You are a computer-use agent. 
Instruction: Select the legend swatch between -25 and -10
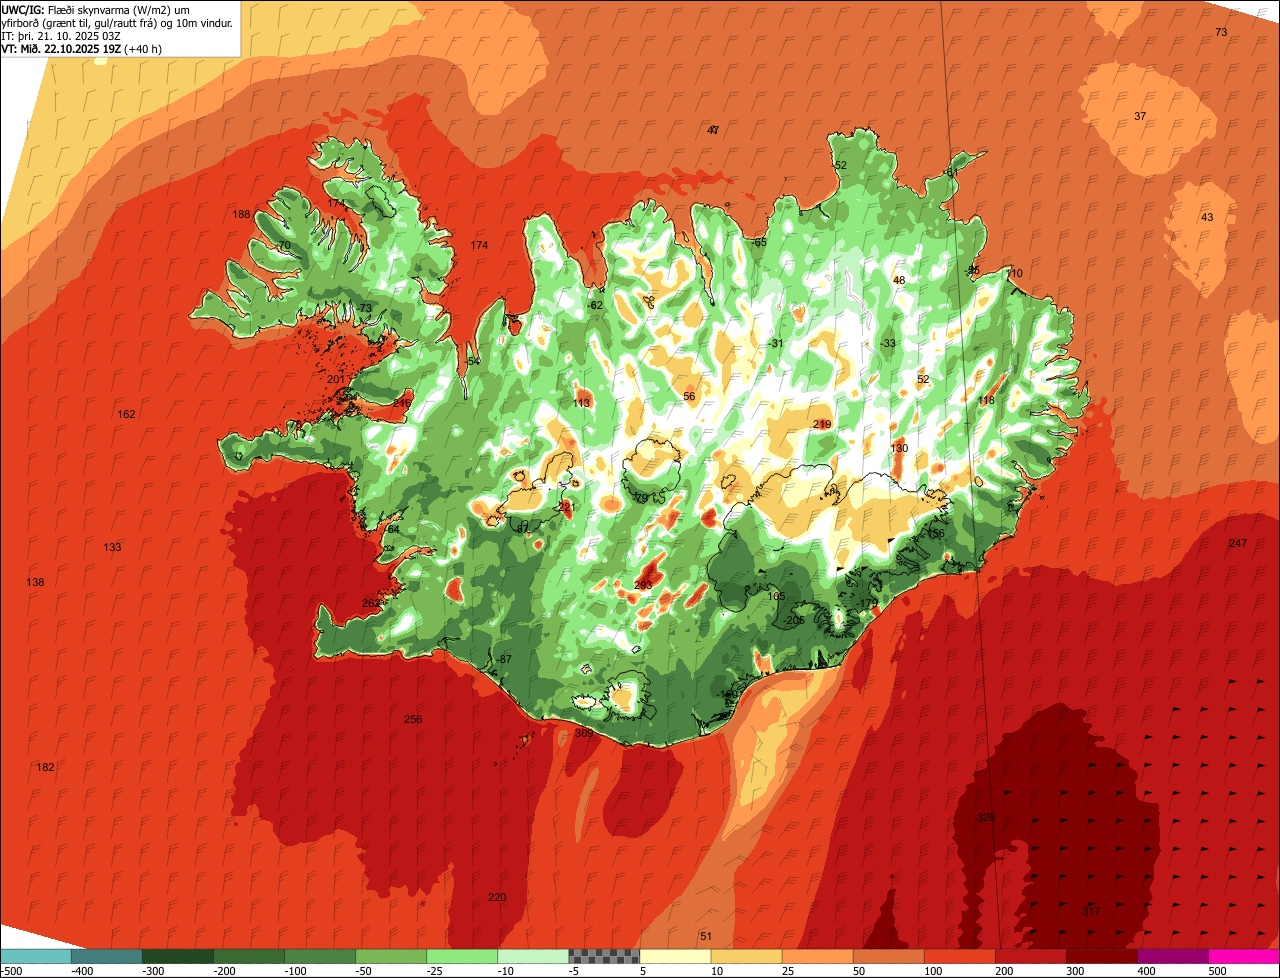point(462,956)
